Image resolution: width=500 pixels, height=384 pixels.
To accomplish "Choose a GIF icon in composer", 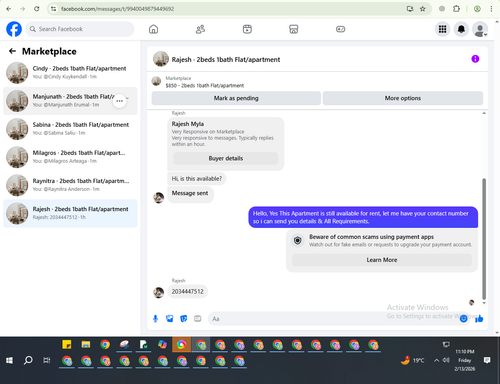I will [198, 319].
